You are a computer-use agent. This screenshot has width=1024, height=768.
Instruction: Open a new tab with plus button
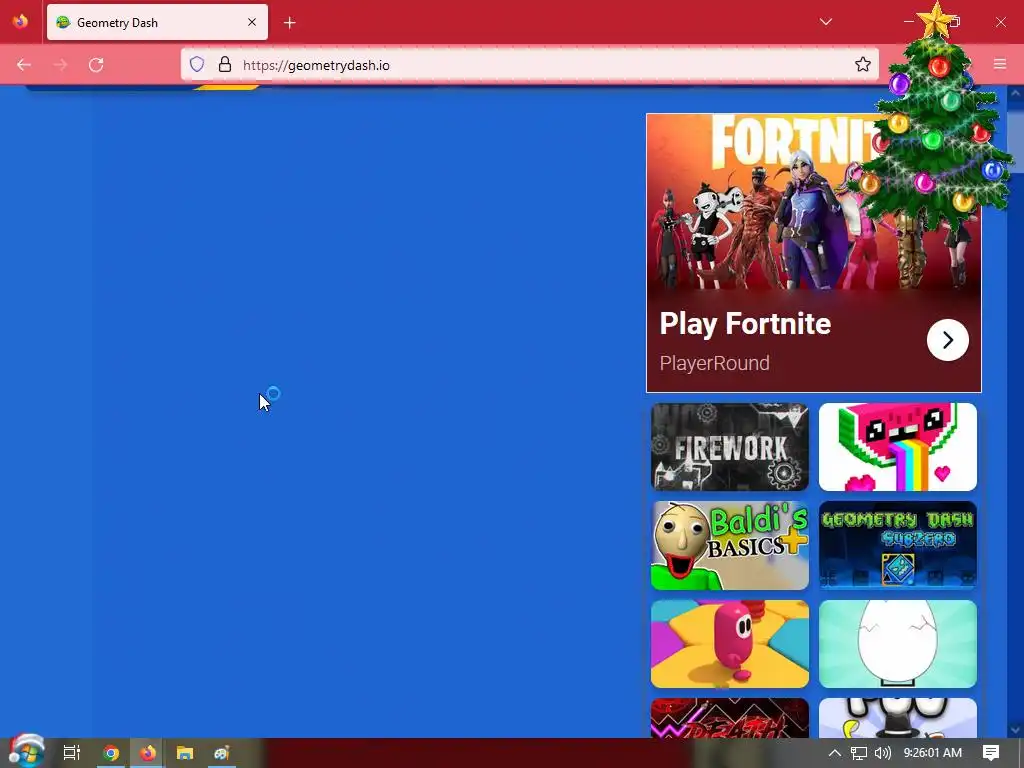pos(289,23)
